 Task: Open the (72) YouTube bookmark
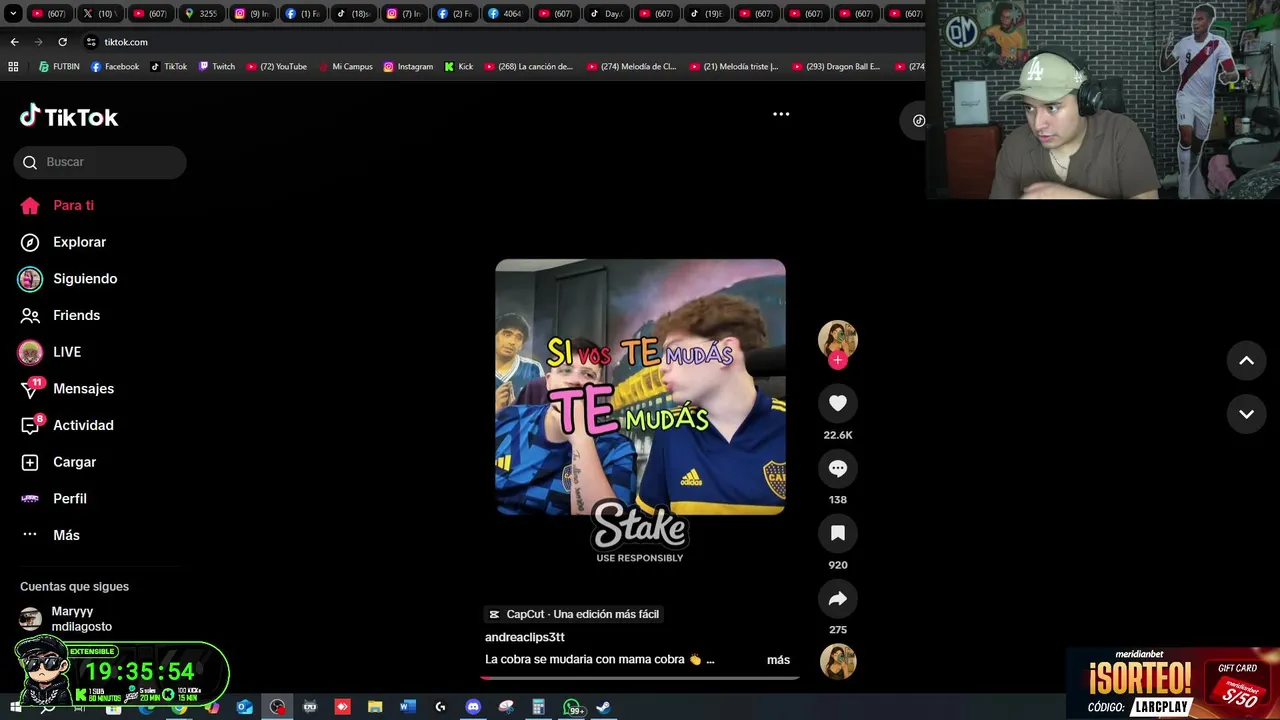point(277,67)
